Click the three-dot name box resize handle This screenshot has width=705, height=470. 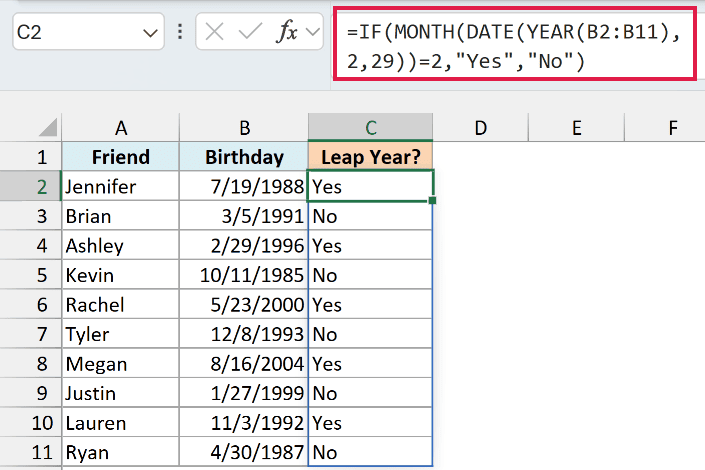coord(180,32)
